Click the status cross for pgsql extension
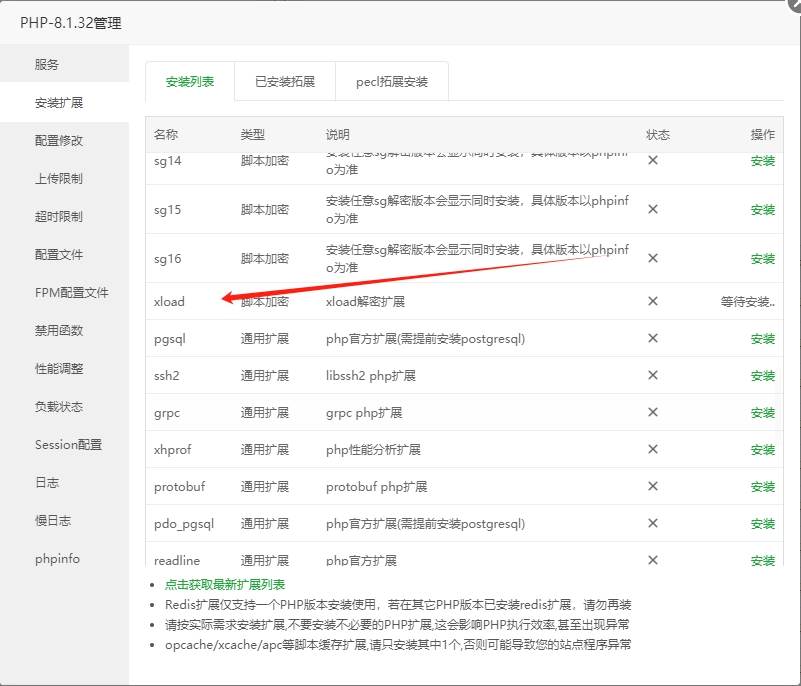 652,338
